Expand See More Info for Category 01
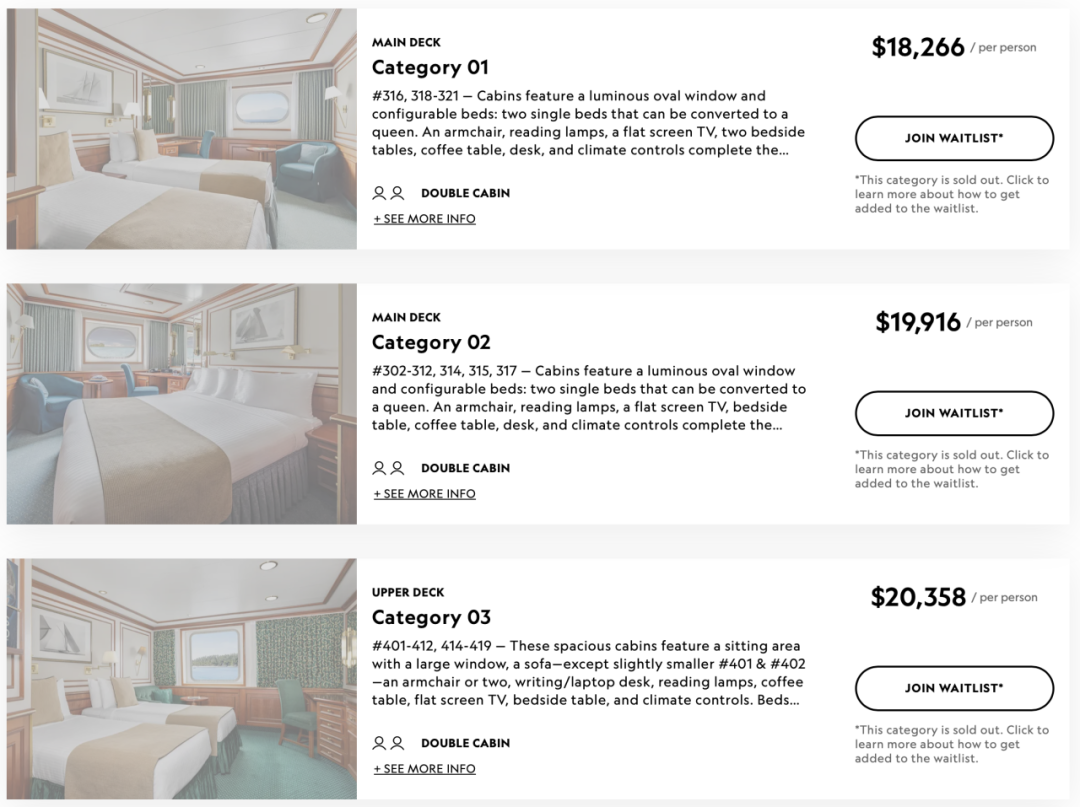1080x807 pixels. pos(424,219)
